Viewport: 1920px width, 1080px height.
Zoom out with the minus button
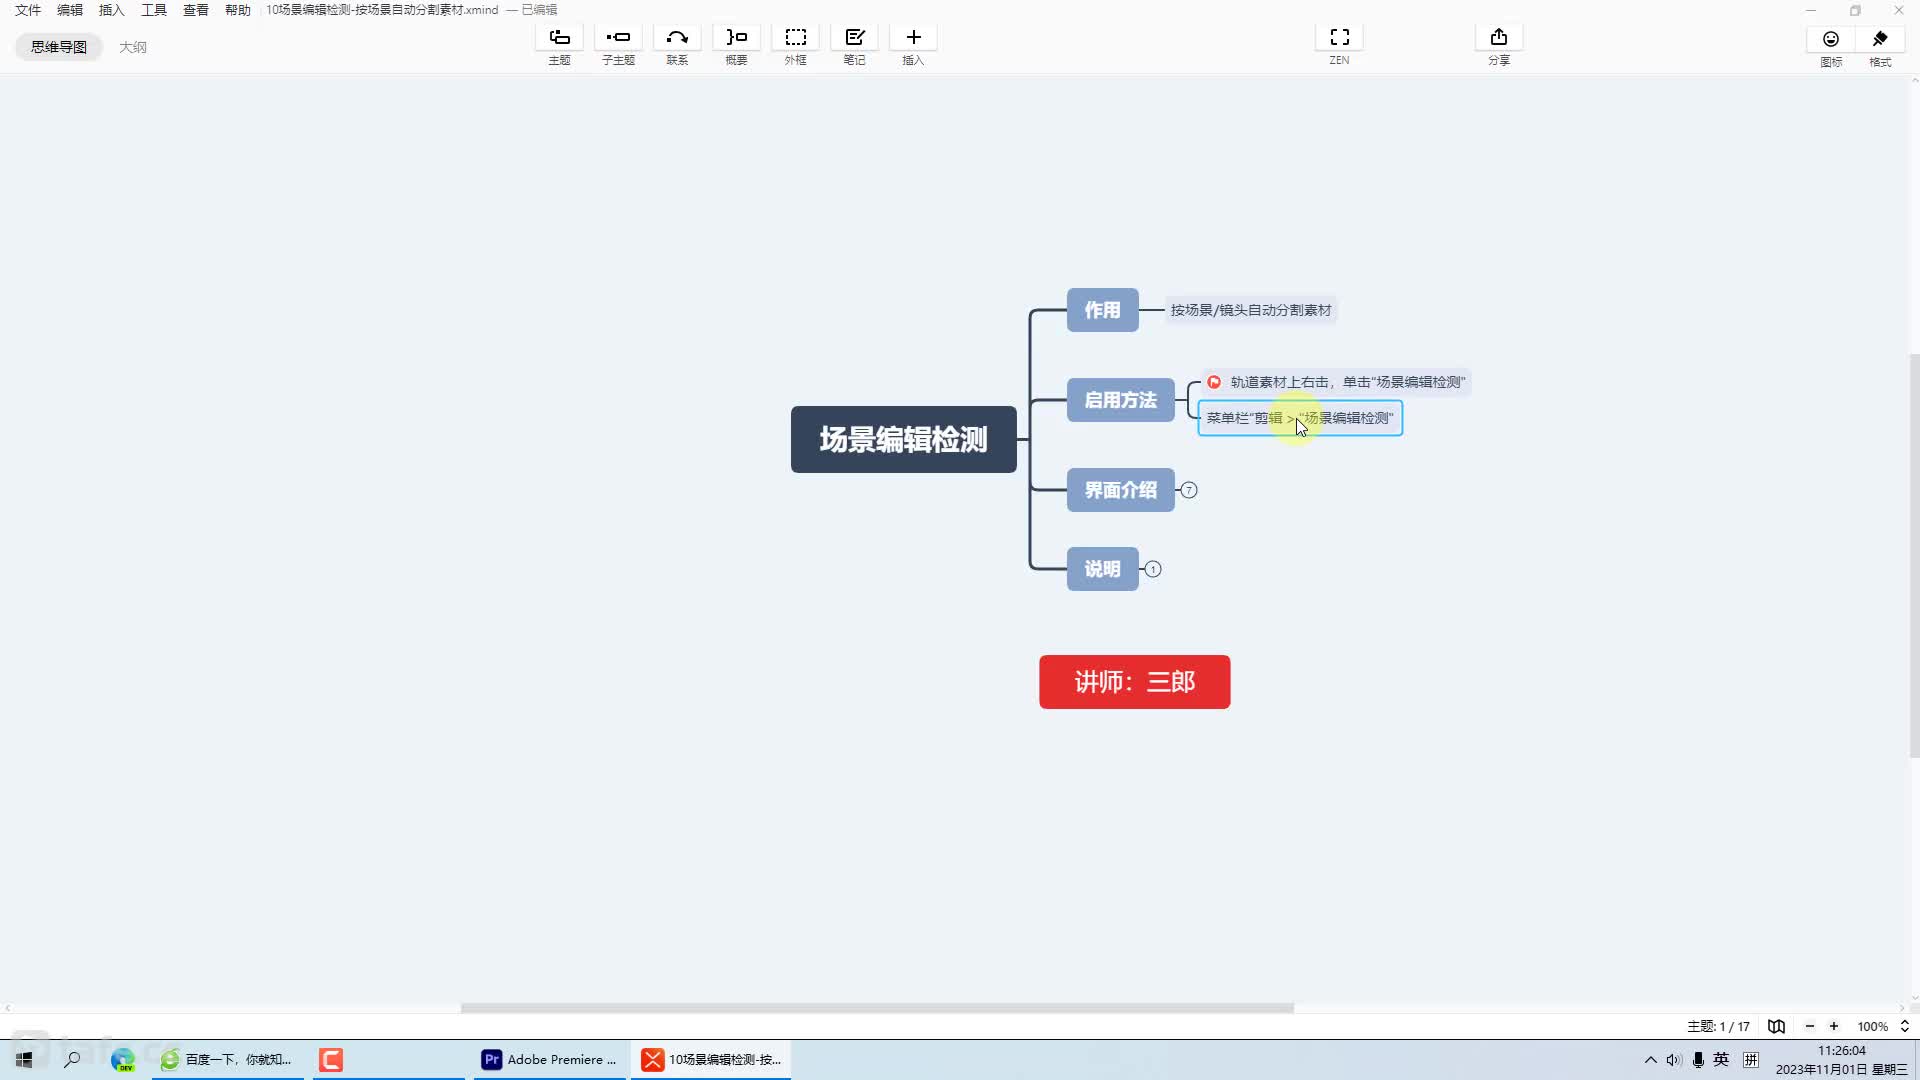click(1809, 1026)
